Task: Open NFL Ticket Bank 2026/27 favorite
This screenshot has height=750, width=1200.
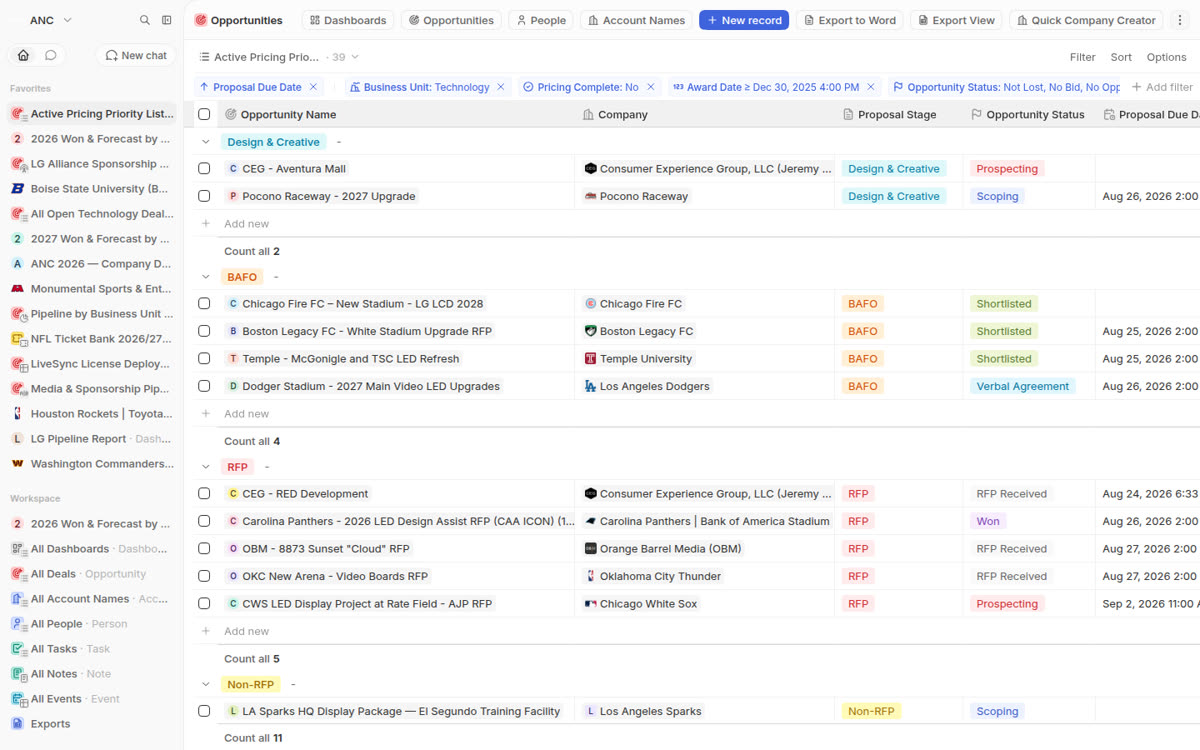Action: [x=91, y=339]
